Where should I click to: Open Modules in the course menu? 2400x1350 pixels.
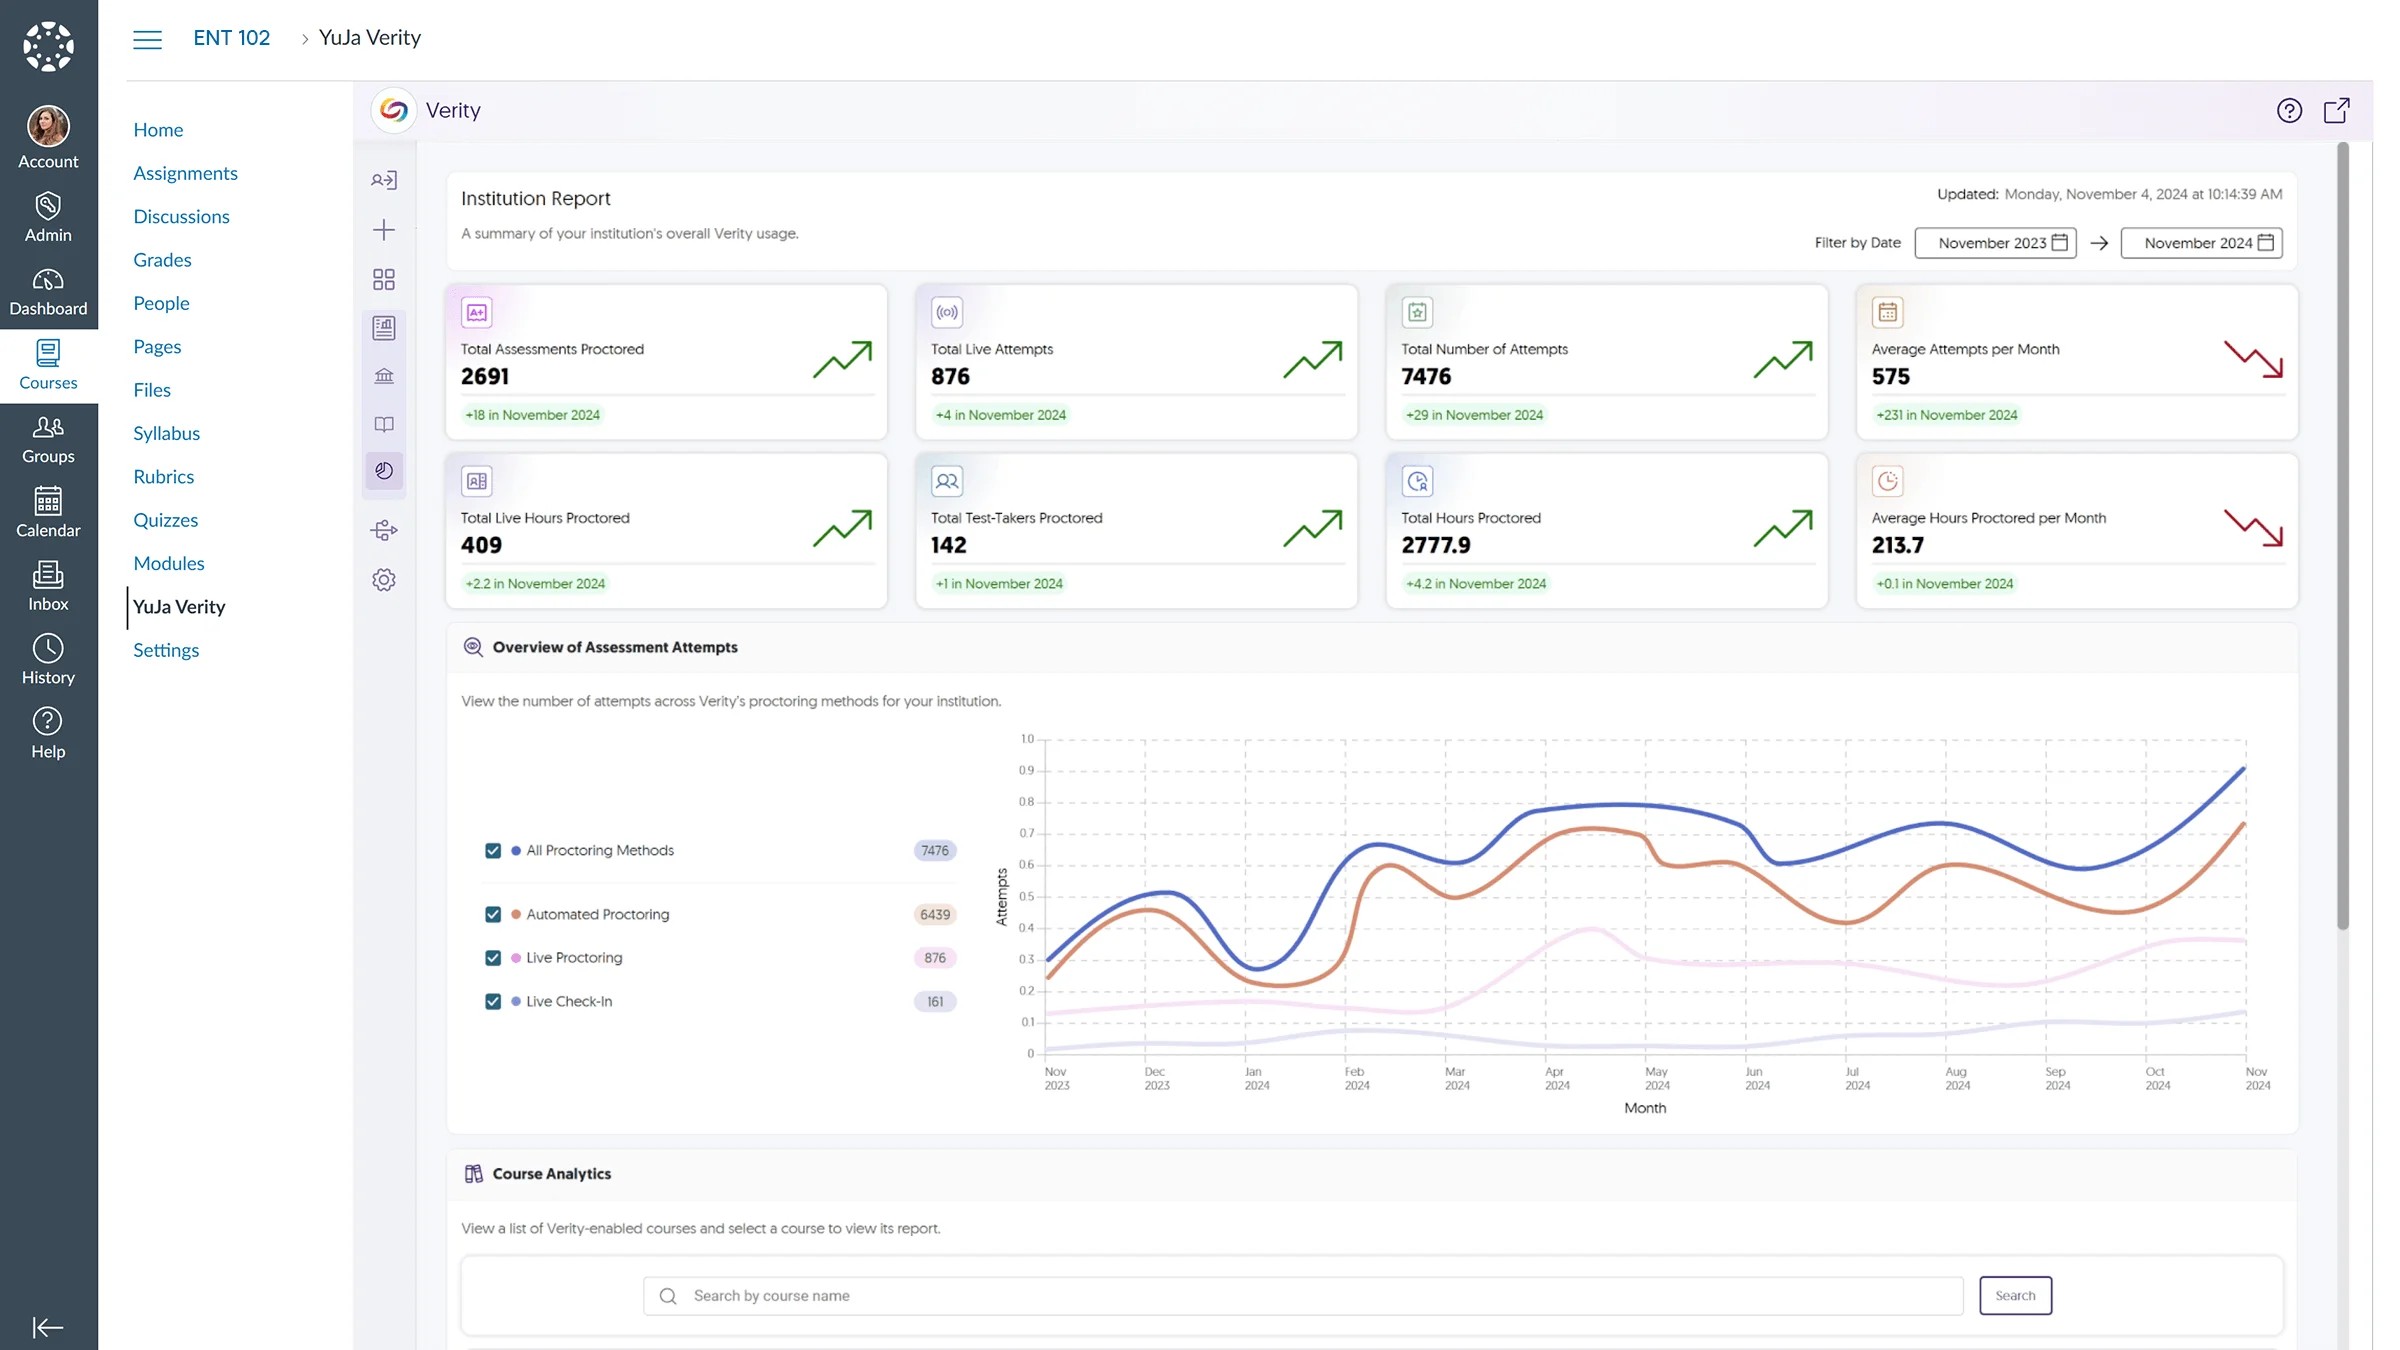click(x=168, y=563)
